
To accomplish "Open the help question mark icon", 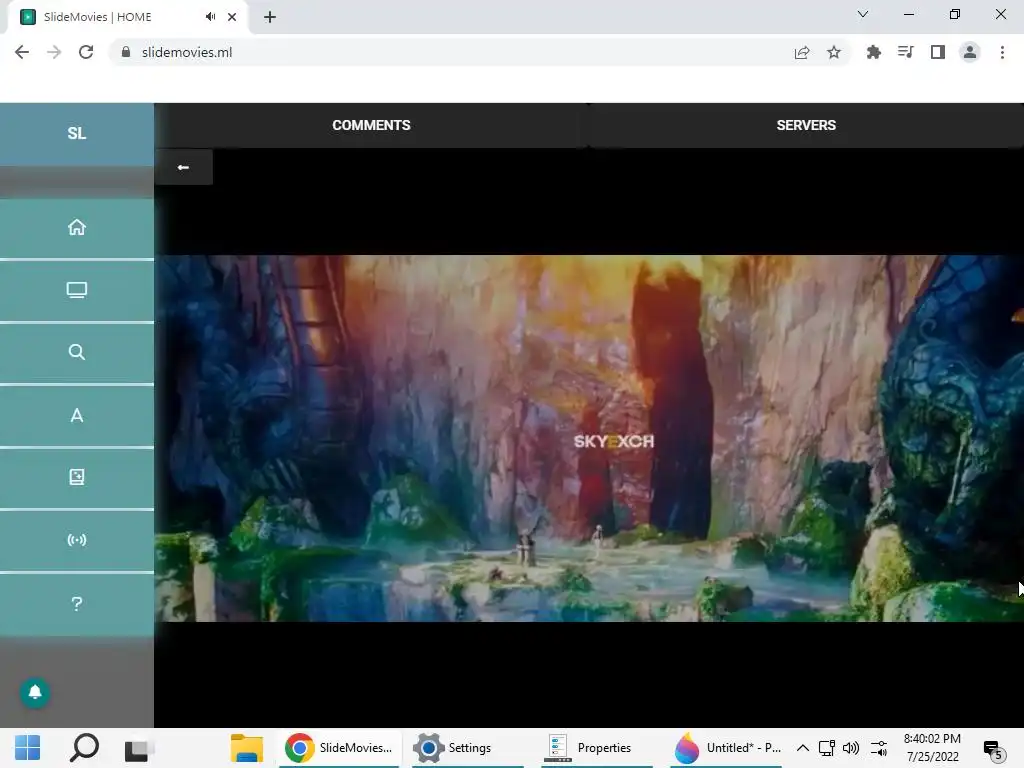I will click(x=76, y=603).
